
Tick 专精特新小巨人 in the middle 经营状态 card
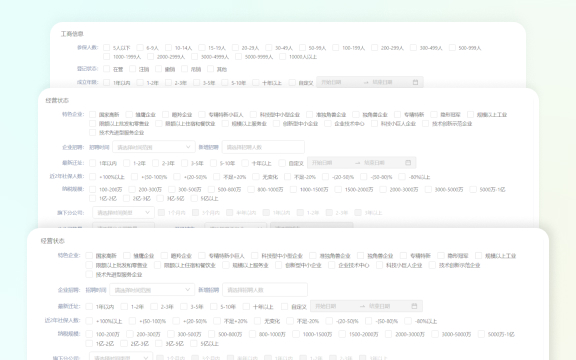coord(202,115)
